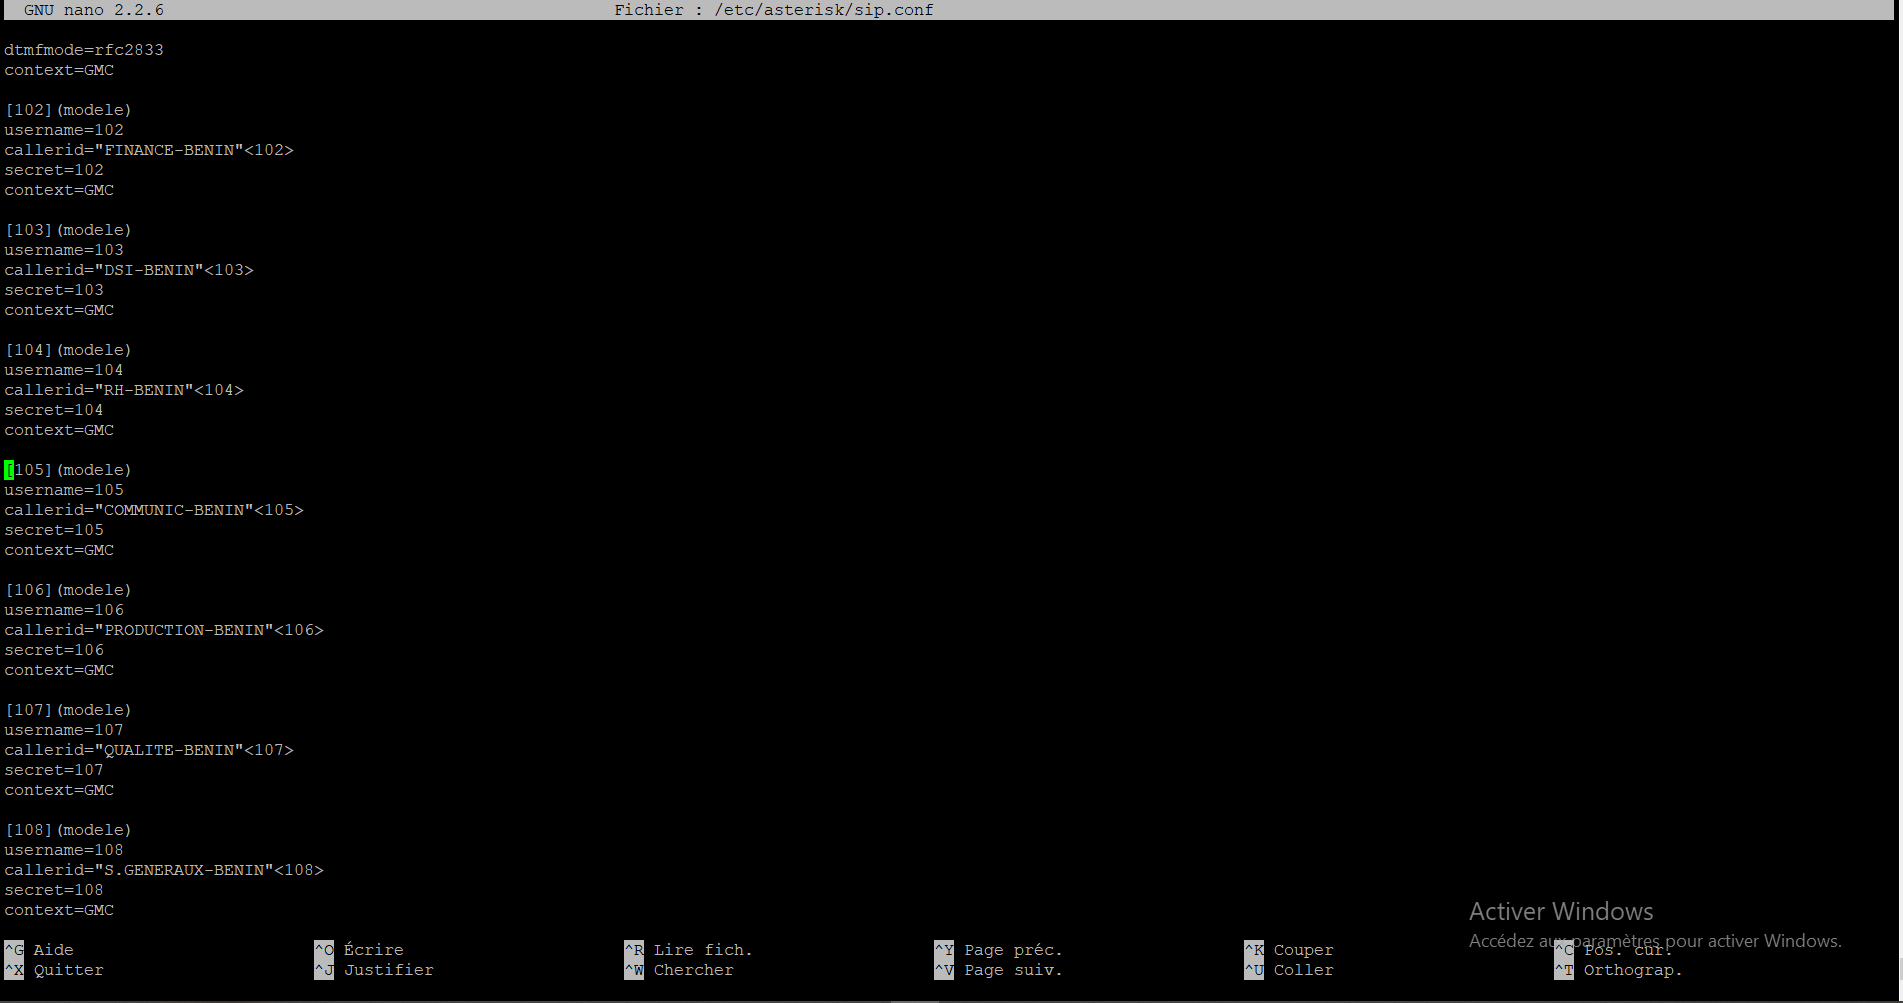Click the username=107 line
This screenshot has height=1003, width=1903.
coord(64,730)
